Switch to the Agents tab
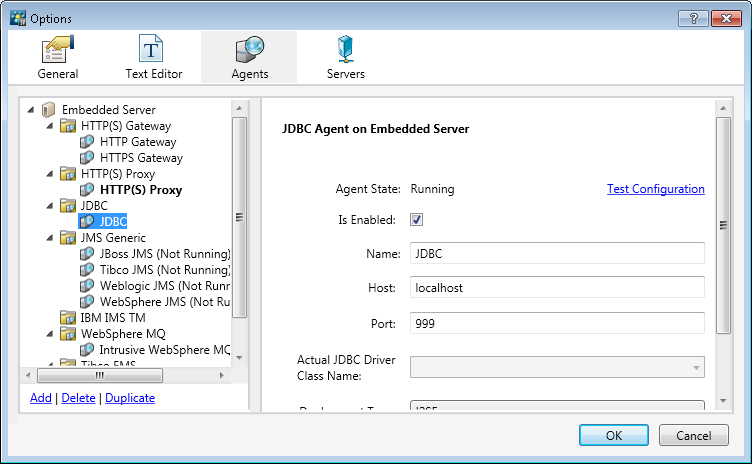This screenshot has width=752, height=464. point(248,57)
